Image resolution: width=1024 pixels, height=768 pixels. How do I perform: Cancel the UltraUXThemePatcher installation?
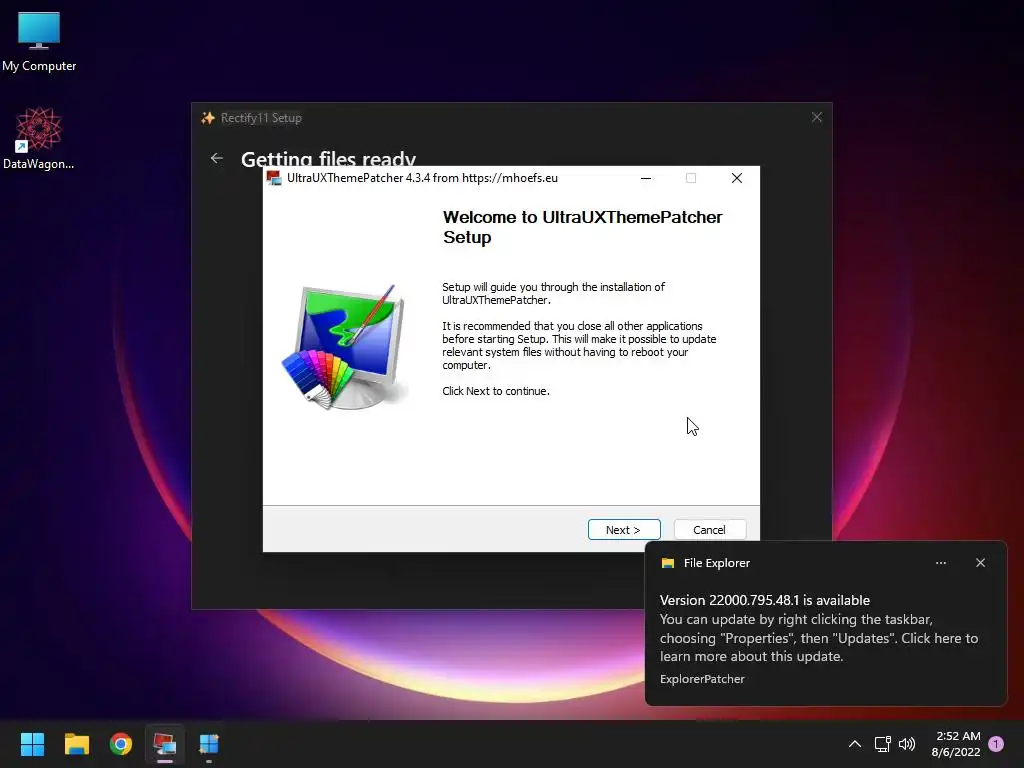tap(709, 530)
